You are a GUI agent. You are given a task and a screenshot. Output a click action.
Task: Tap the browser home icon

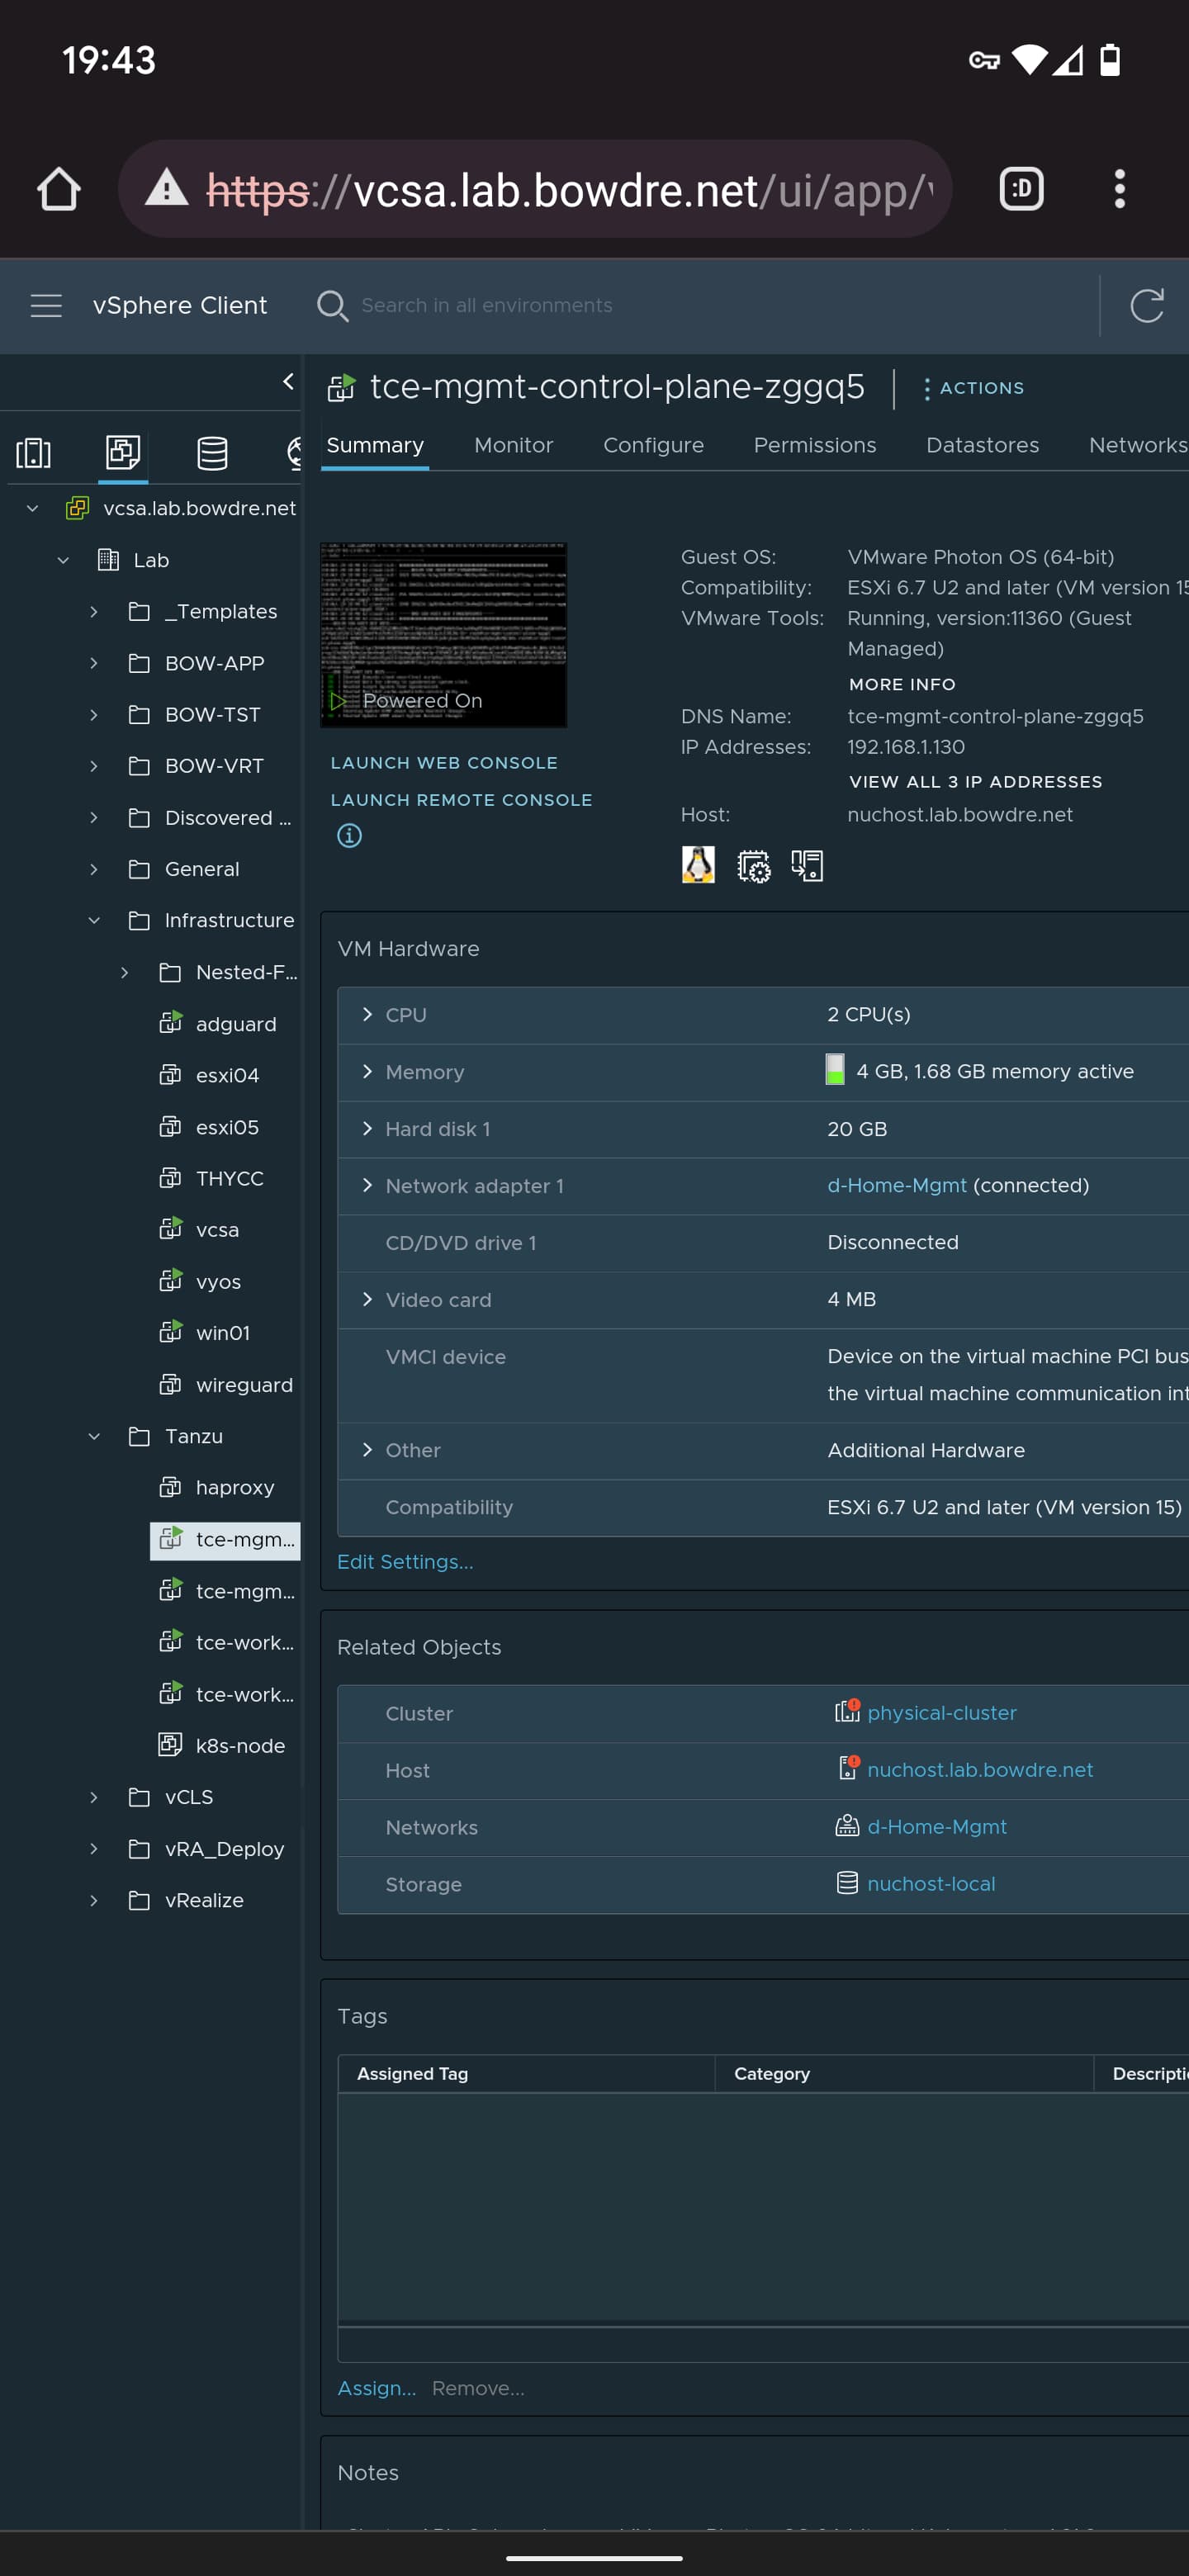tap(58, 188)
